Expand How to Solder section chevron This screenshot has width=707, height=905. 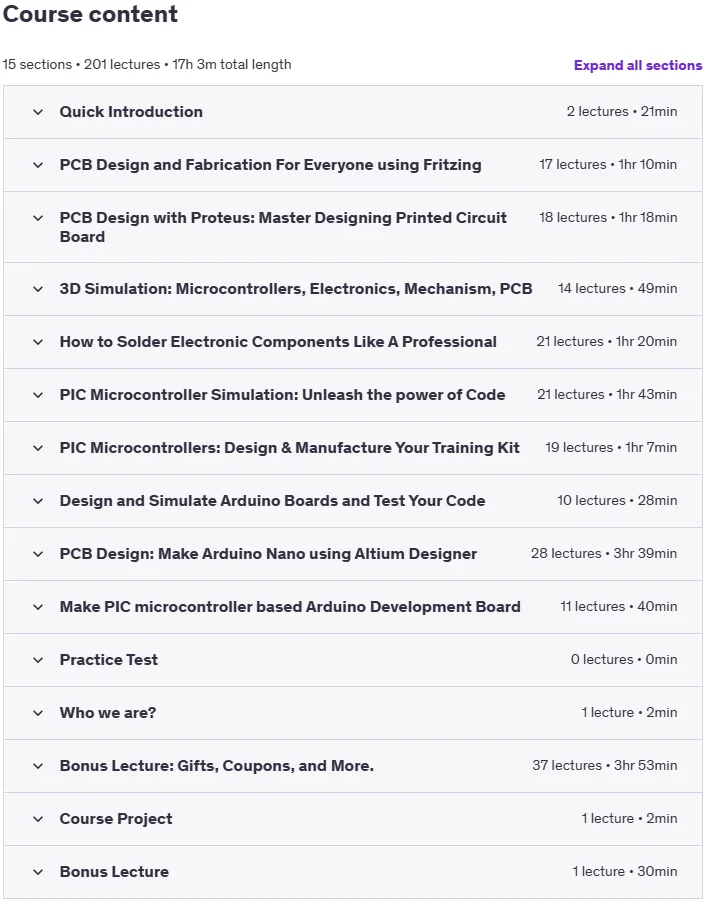(38, 342)
